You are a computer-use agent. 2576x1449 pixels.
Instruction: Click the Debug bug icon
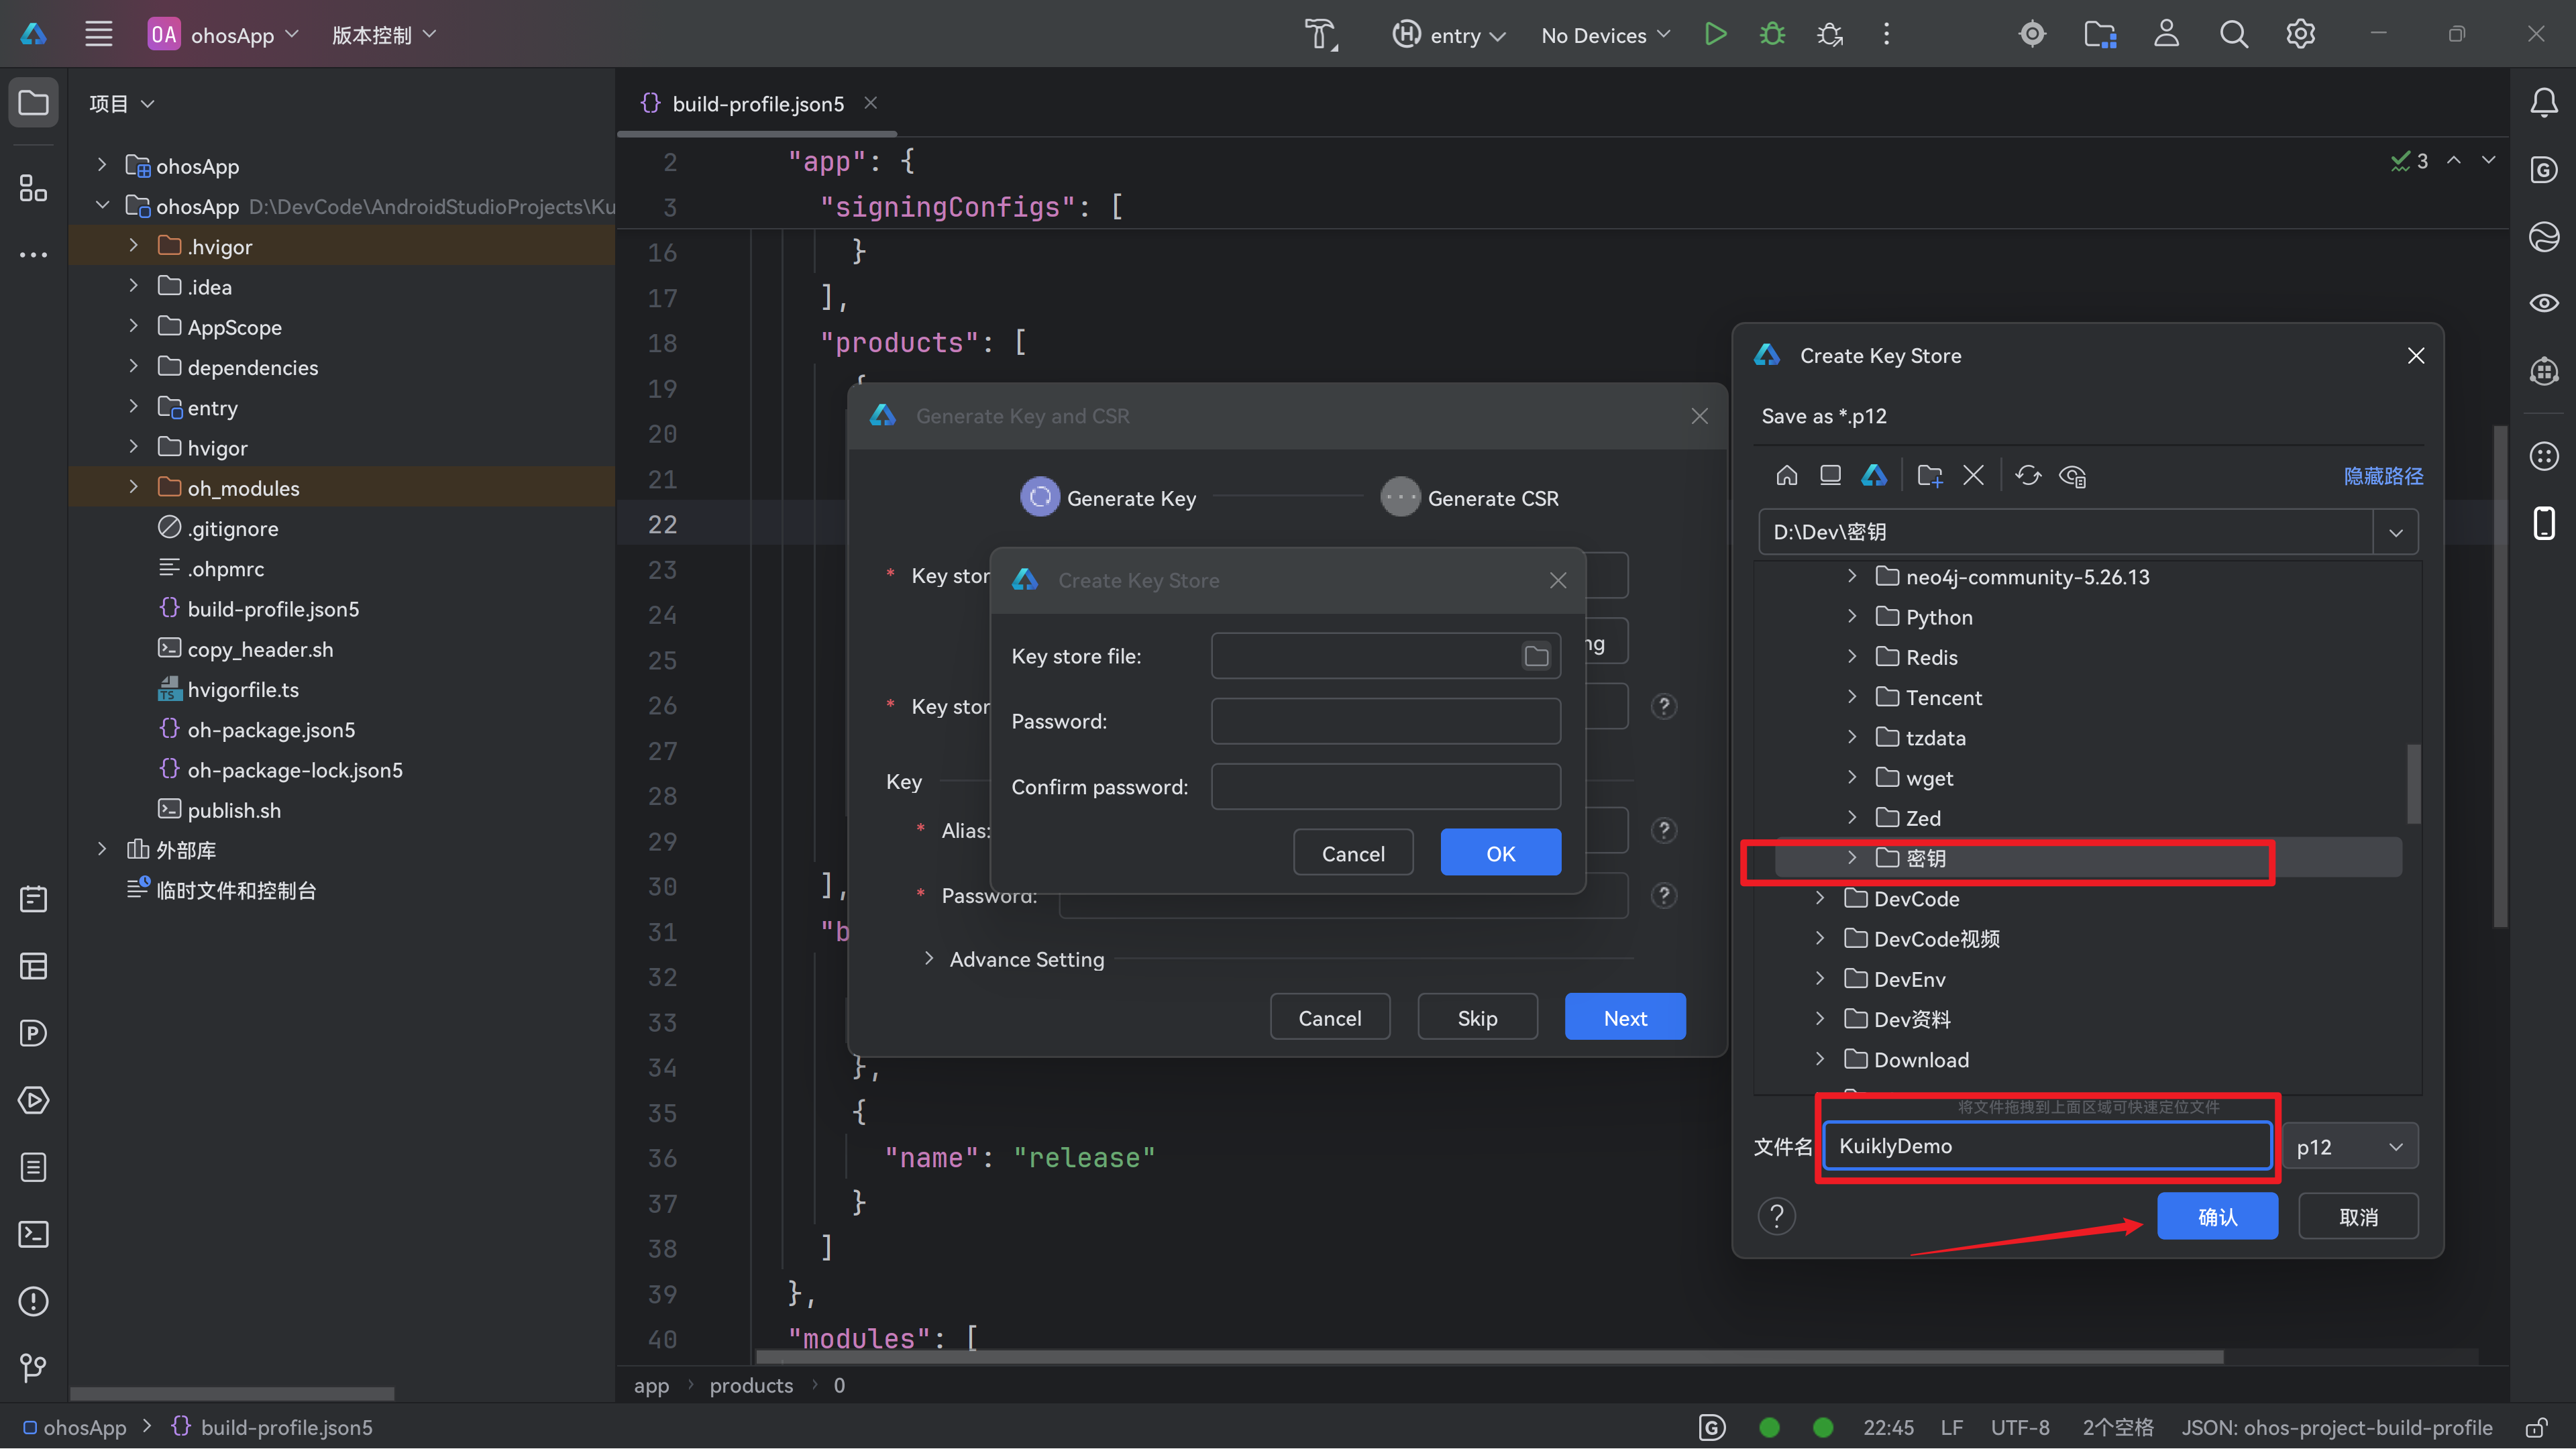(x=1772, y=35)
